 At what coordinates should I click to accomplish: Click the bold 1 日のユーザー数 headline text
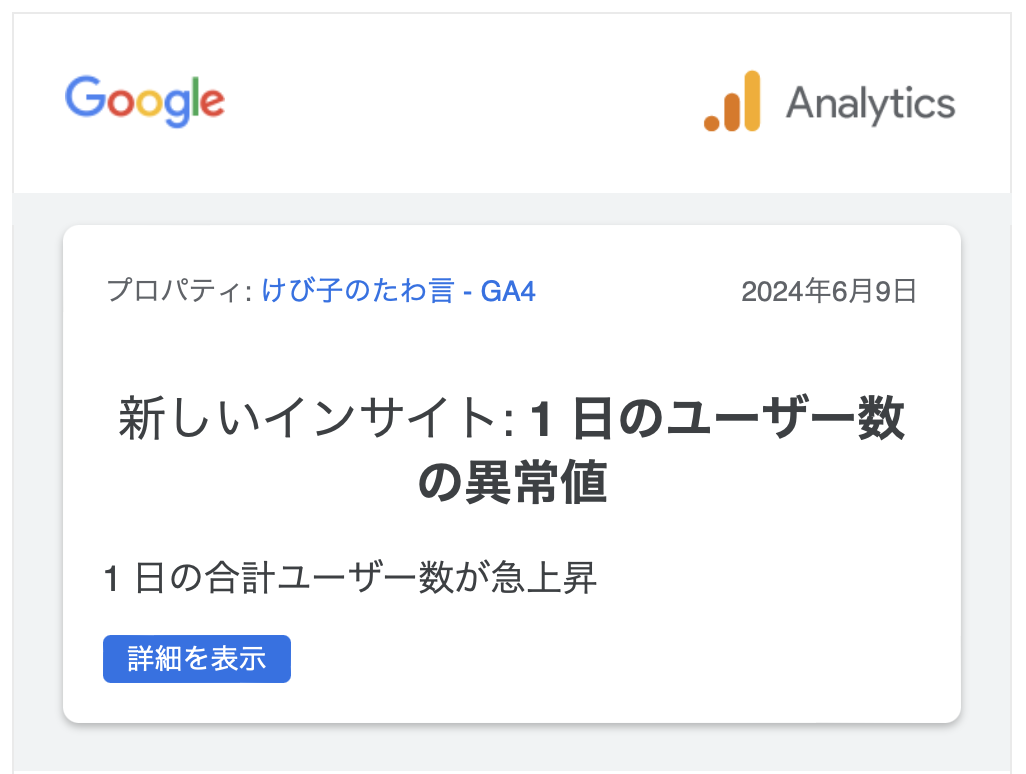(x=716, y=420)
